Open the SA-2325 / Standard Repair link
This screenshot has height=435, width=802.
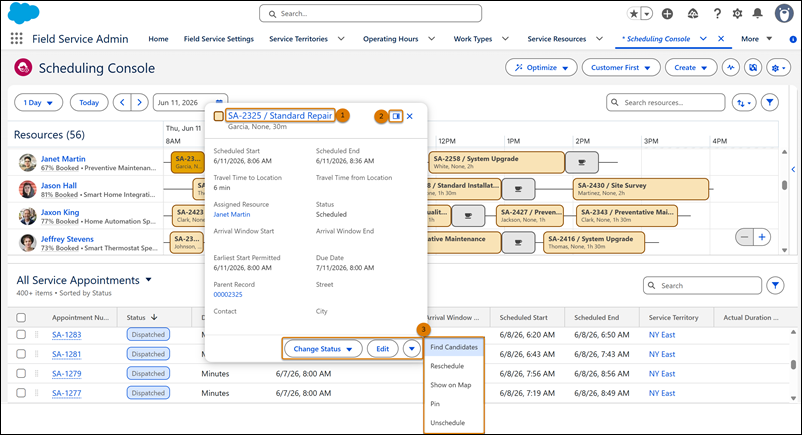tap(280, 116)
